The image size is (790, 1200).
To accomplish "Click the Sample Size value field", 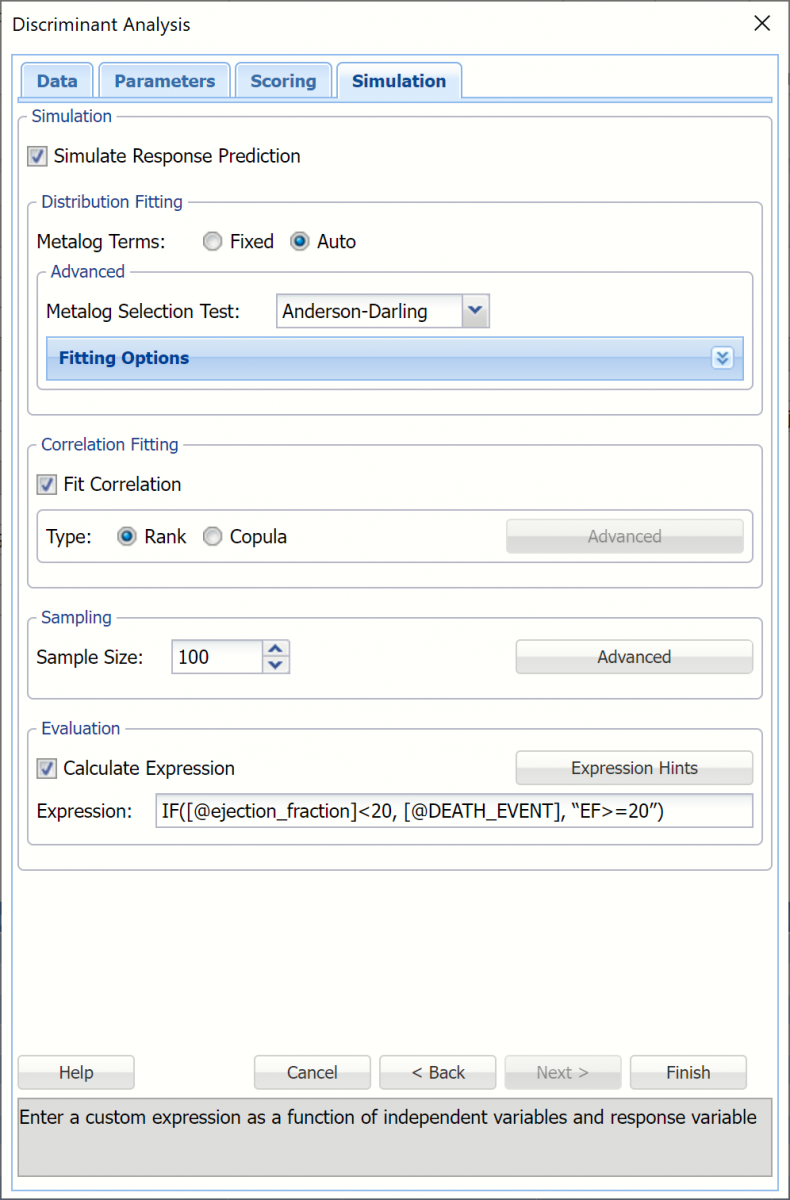I will click(216, 657).
